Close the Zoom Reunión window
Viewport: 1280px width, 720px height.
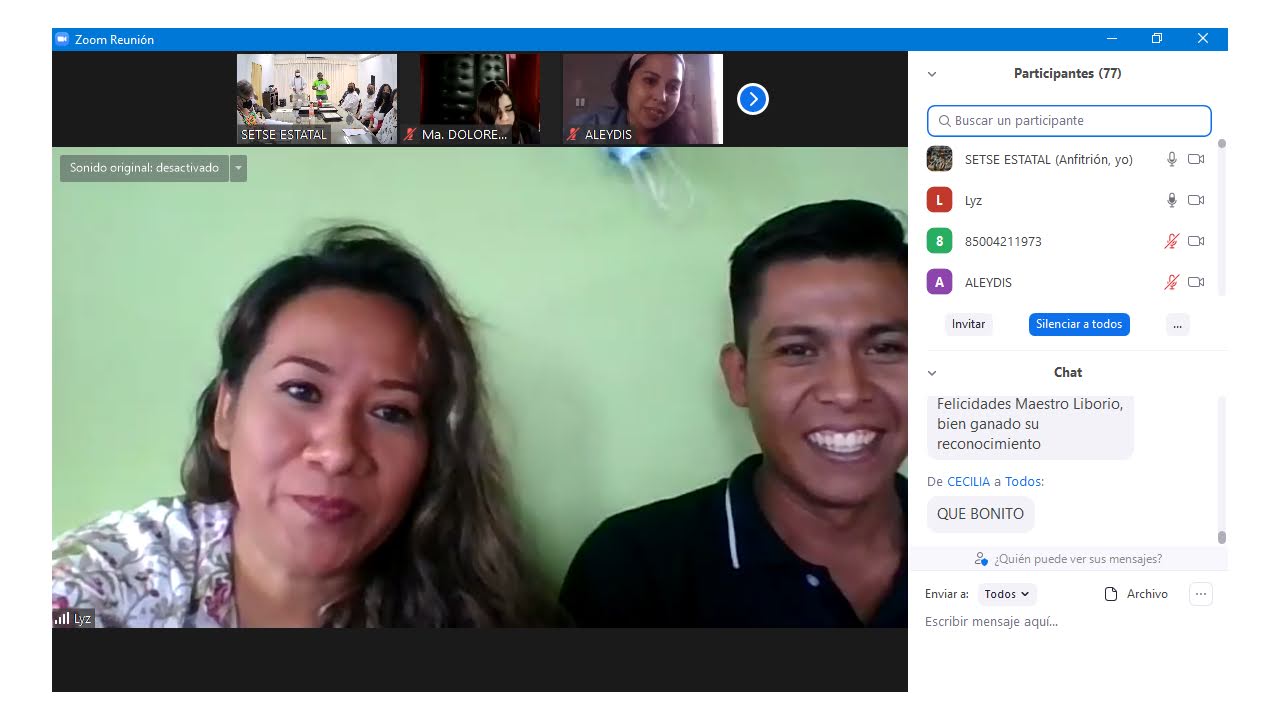click(1203, 39)
